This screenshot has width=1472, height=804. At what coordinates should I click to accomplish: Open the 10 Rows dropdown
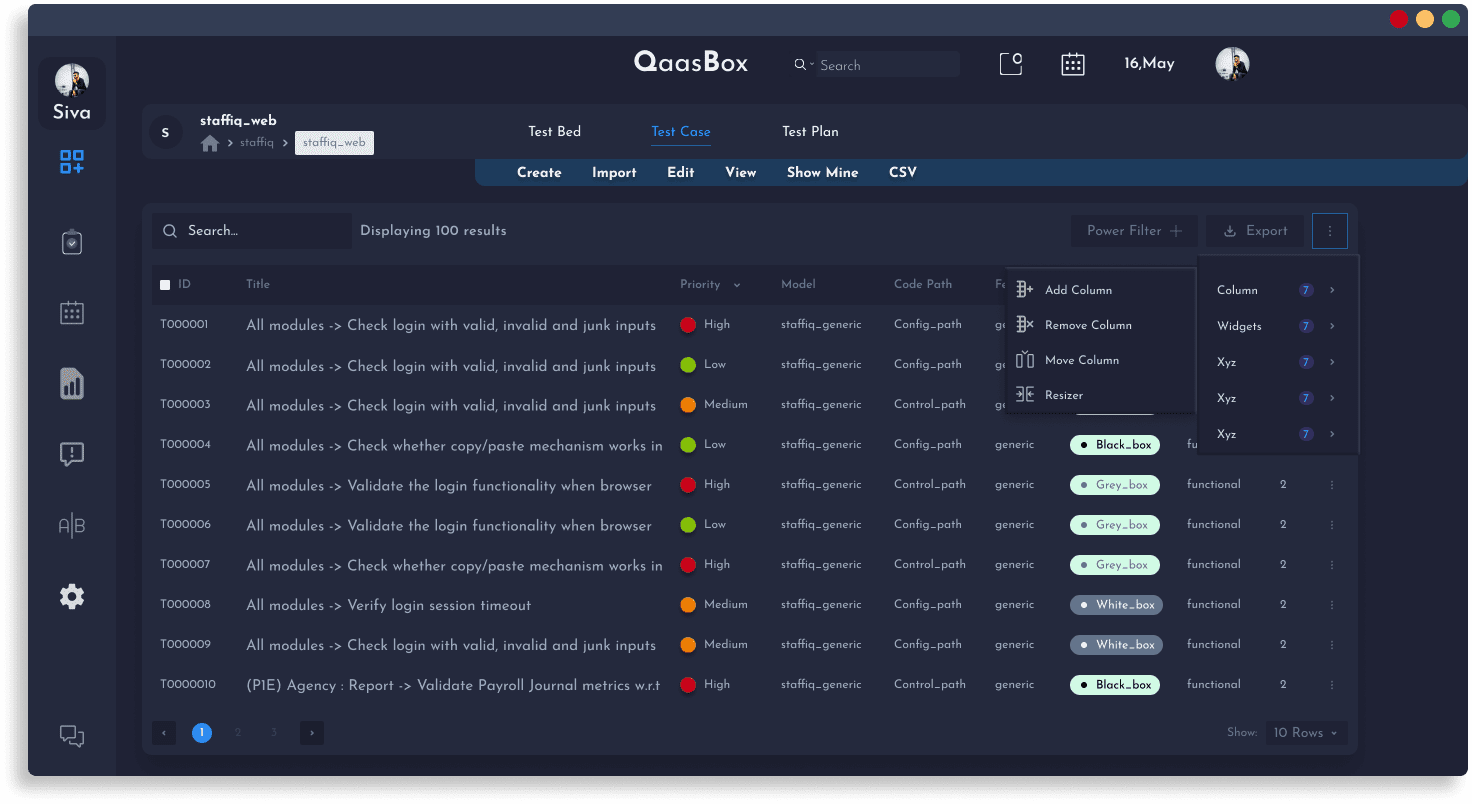click(1306, 733)
